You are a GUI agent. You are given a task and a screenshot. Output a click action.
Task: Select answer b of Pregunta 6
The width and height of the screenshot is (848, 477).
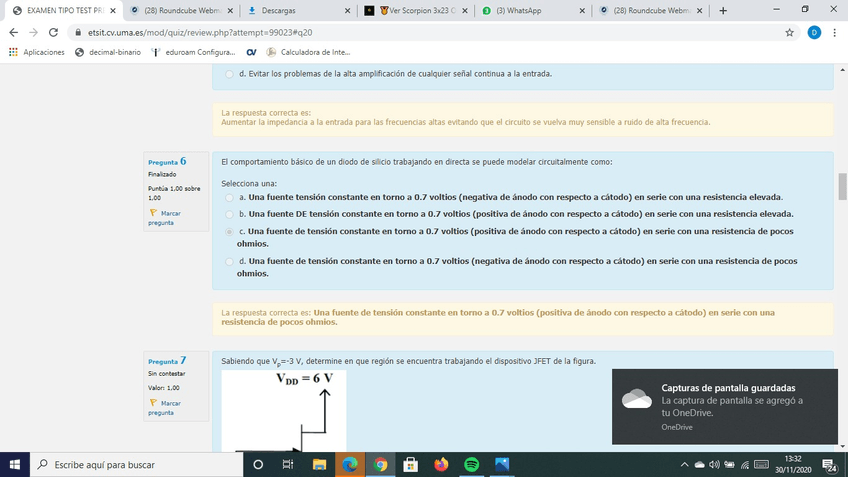[229, 214]
